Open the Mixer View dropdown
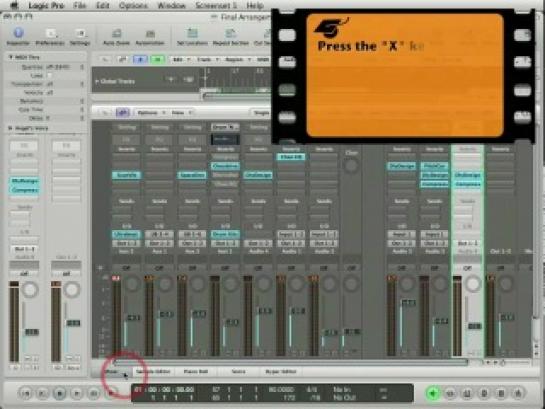The width and height of the screenshot is (545, 409). click(x=181, y=113)
